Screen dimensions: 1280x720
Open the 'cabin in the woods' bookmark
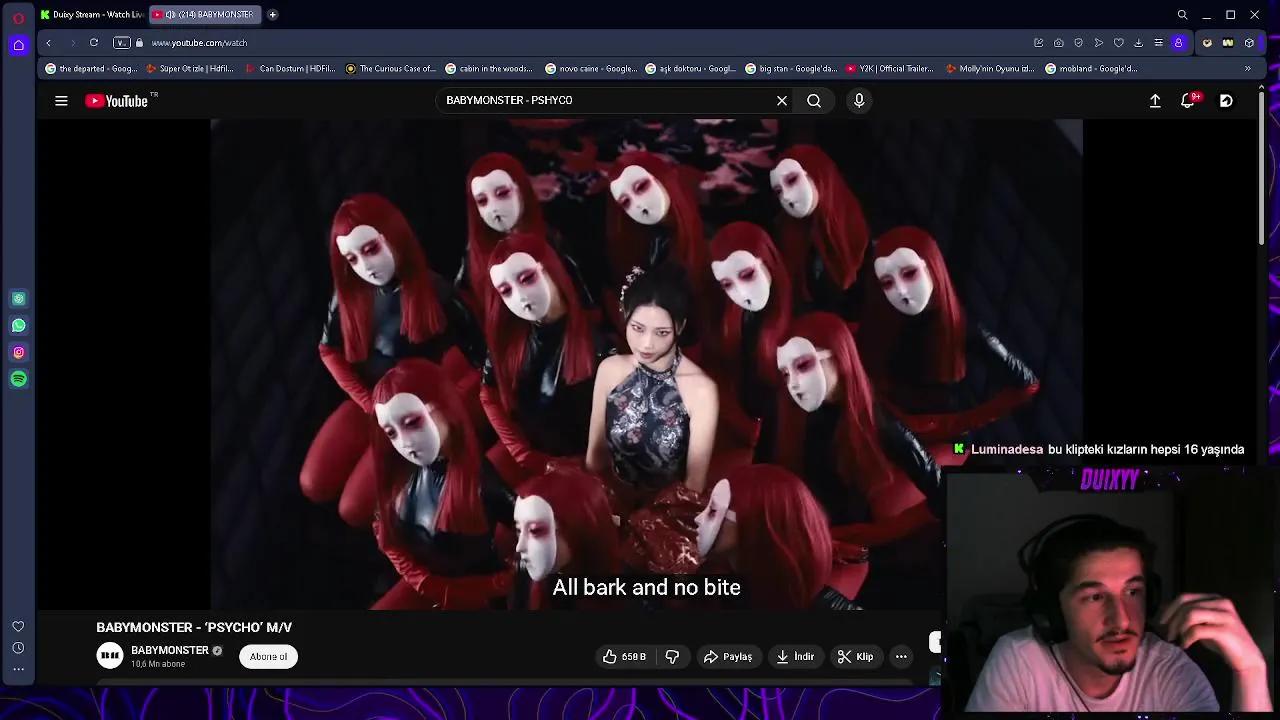tap(489, 69)
